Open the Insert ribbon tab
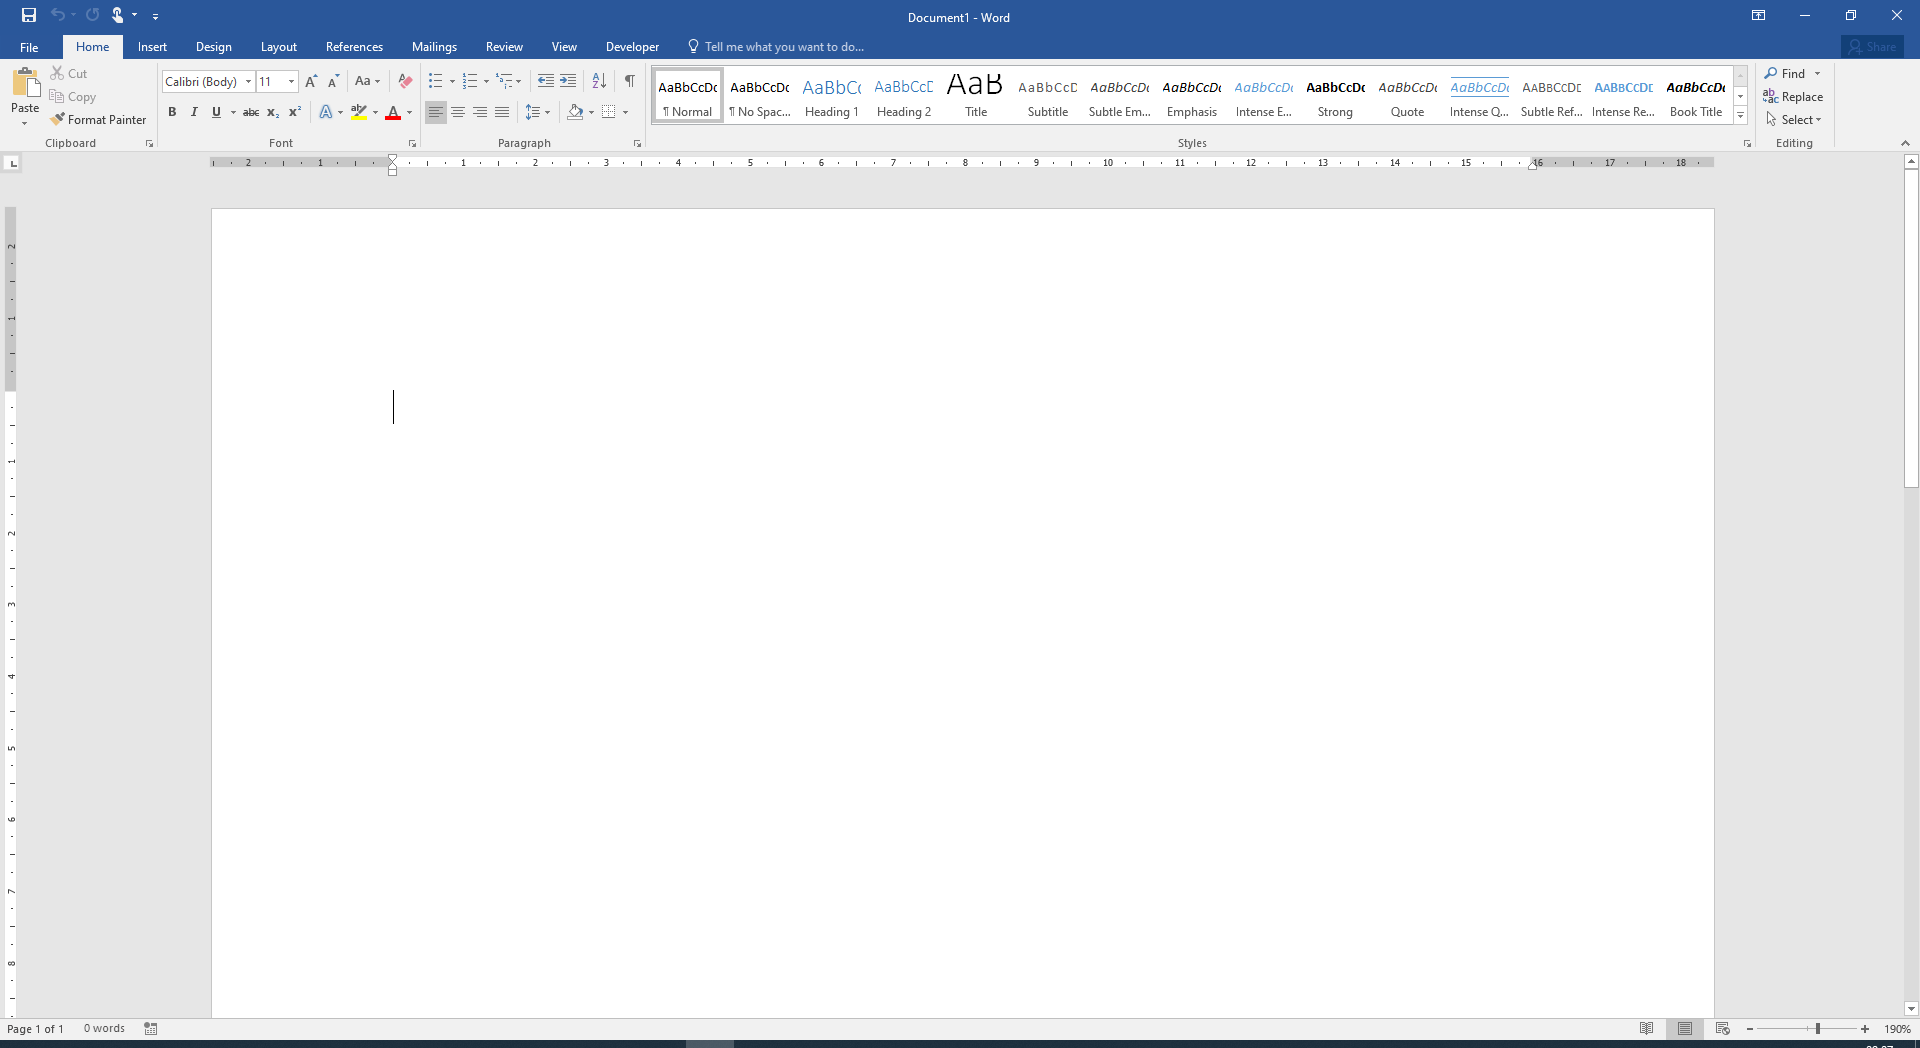1920x1048 pixels. coord(152,47)
